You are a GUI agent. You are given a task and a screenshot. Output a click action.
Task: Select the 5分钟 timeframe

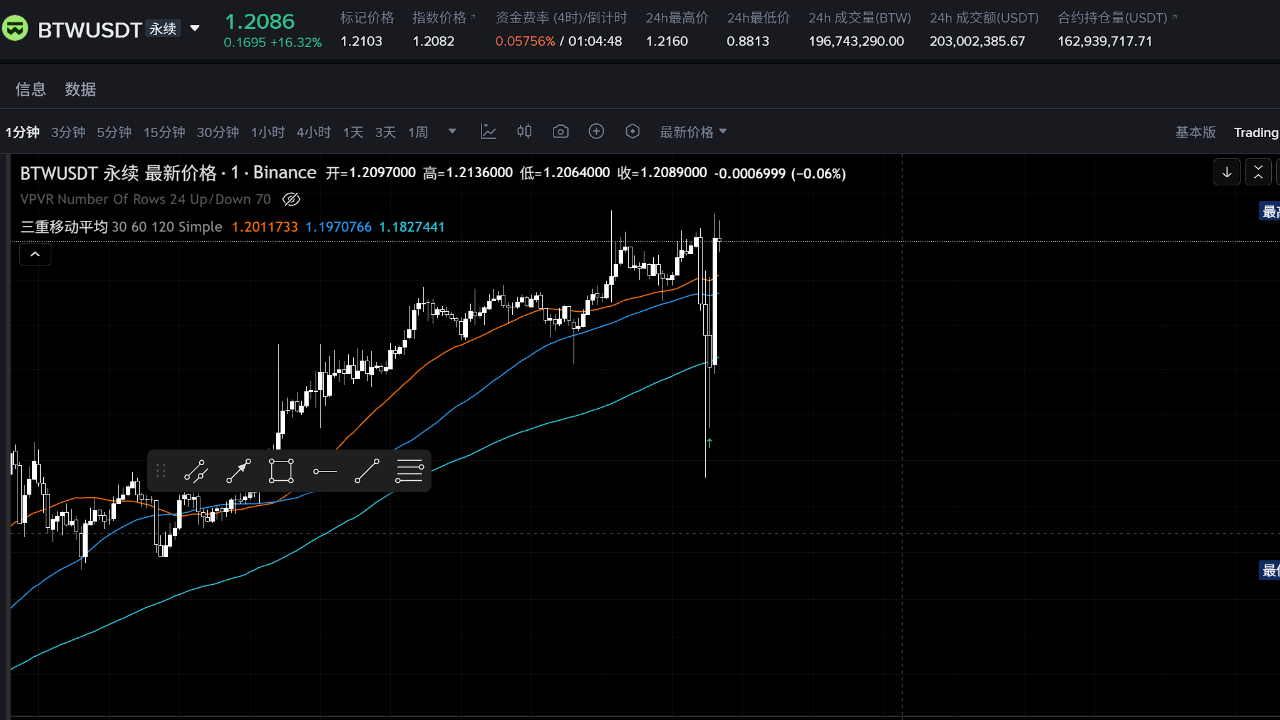click(x=114, y=132)
